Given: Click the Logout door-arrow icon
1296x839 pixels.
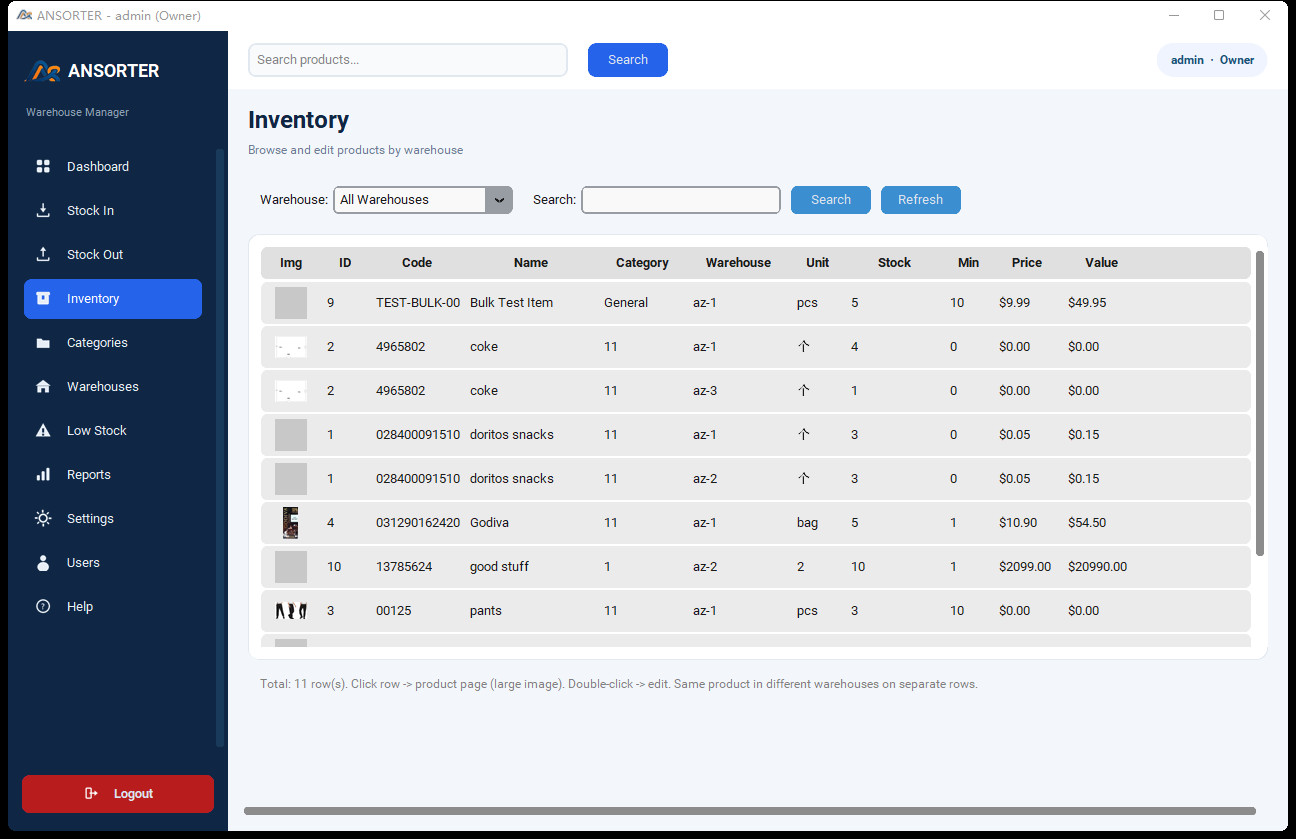Looking at the screenshot, I should pyautogui.click(x=91, y=793).
